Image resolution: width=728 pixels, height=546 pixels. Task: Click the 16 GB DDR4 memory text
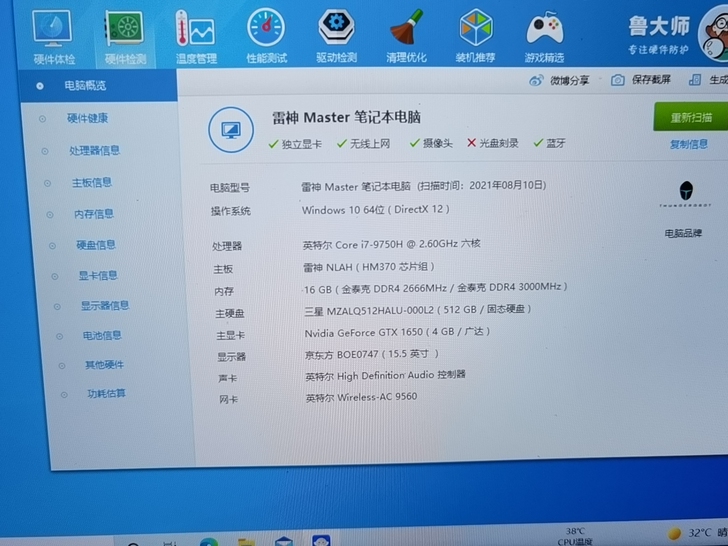click(x=436, y=288)
